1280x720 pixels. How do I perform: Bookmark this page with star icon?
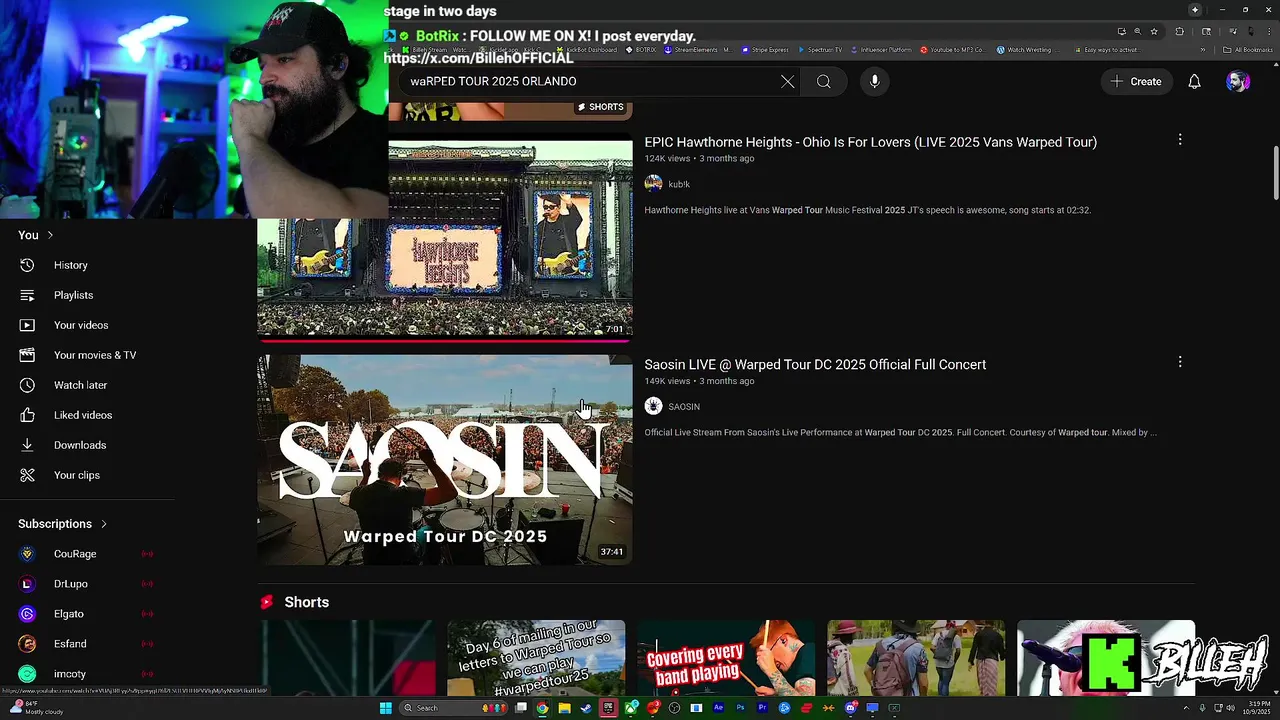1154,32
